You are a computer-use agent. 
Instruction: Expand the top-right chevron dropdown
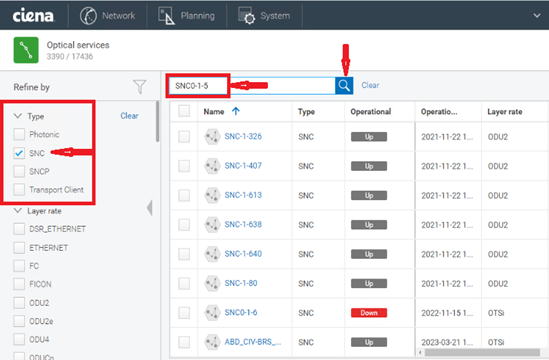tap(537, 15)
